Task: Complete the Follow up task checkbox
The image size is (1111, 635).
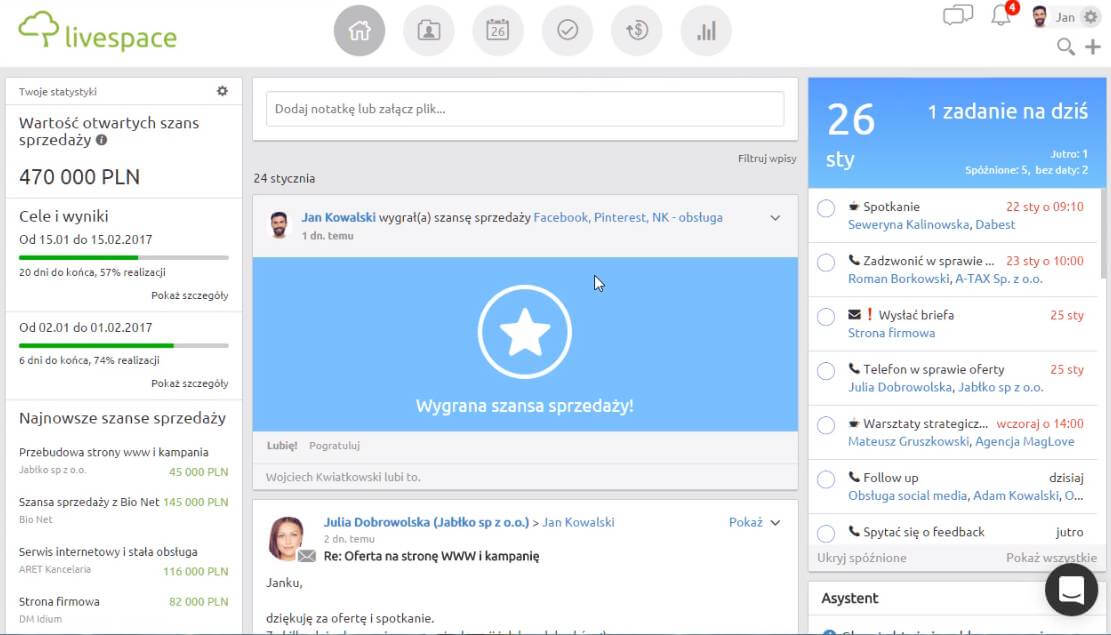Action: click(826, 479)
